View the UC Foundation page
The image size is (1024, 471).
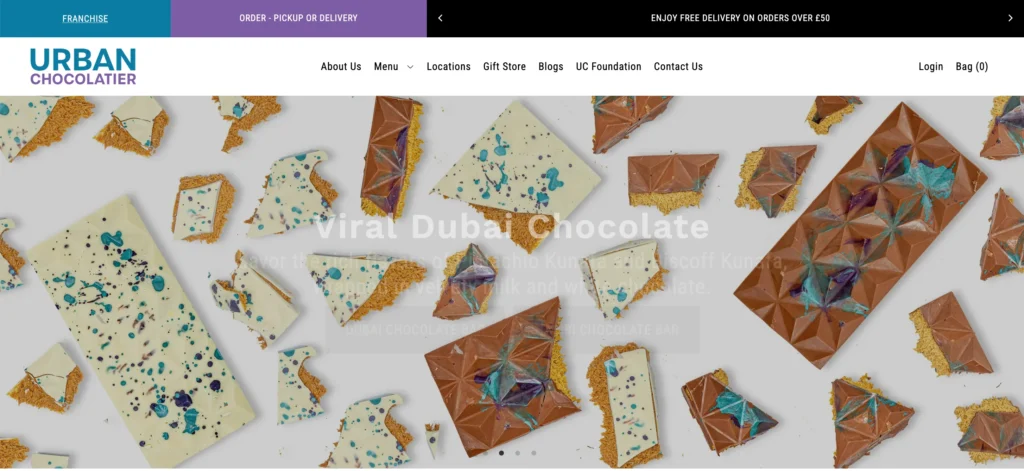point(609,67)
